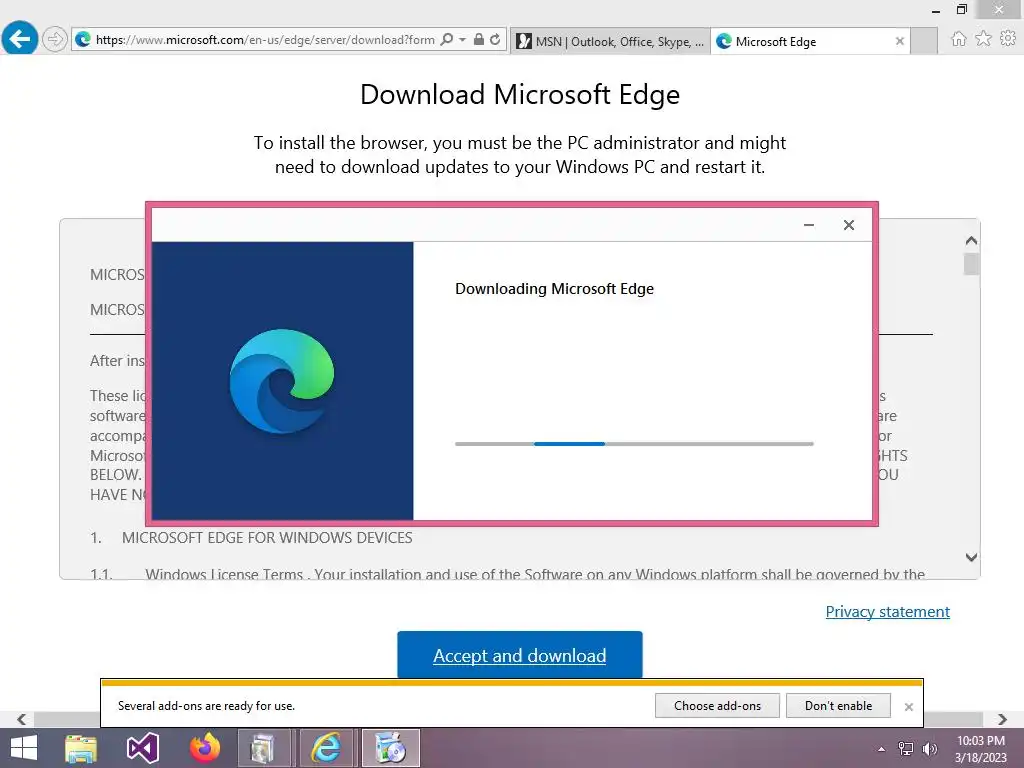Click the network tray icon
This screenshot has width=1024, height=768.
pyautogui.click(x=905, y=749)
